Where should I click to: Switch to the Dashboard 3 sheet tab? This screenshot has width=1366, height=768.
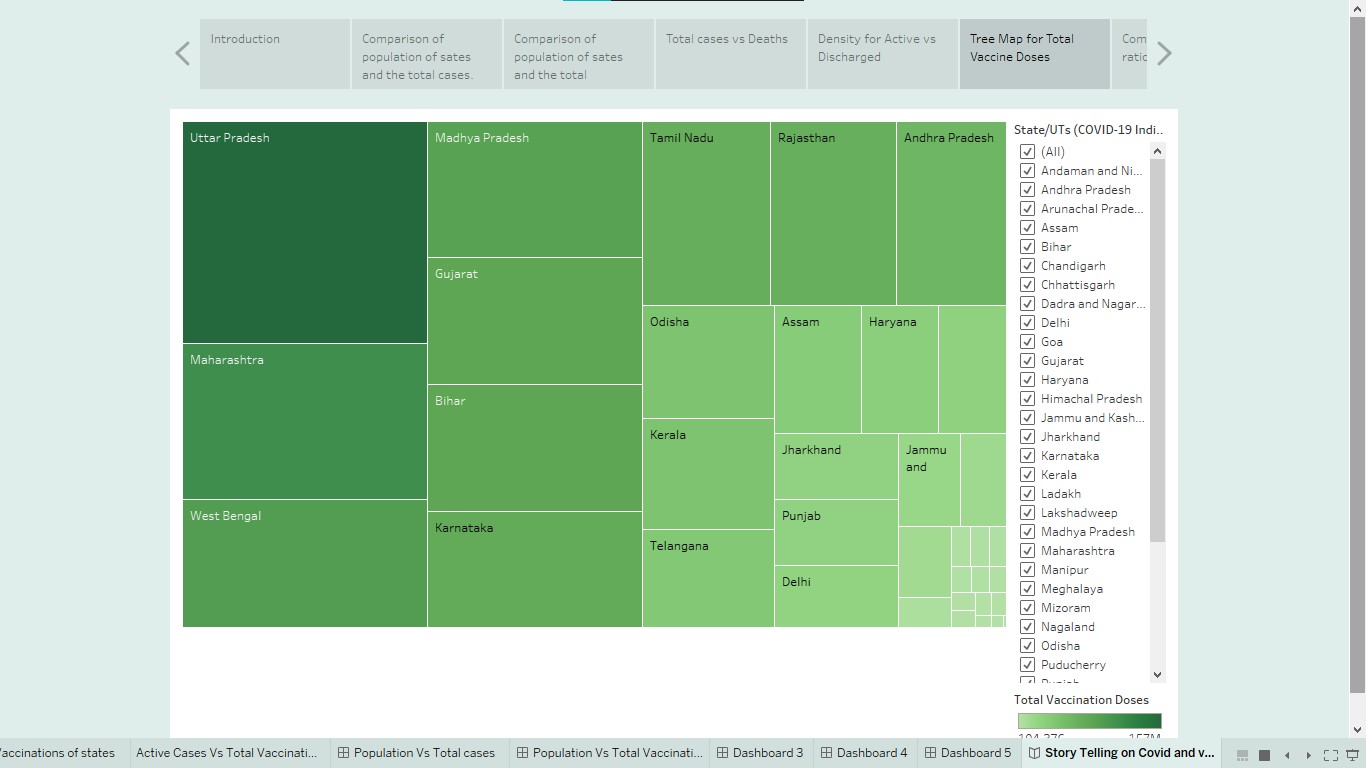click(x=760, y=753)
